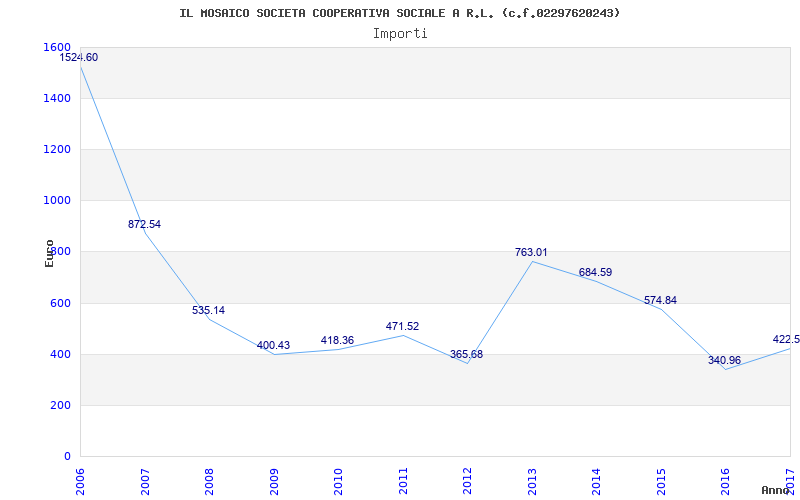The image size is (800, 500).
Task: Click the 2016 year axis label
Action: (x=726, y=480)
